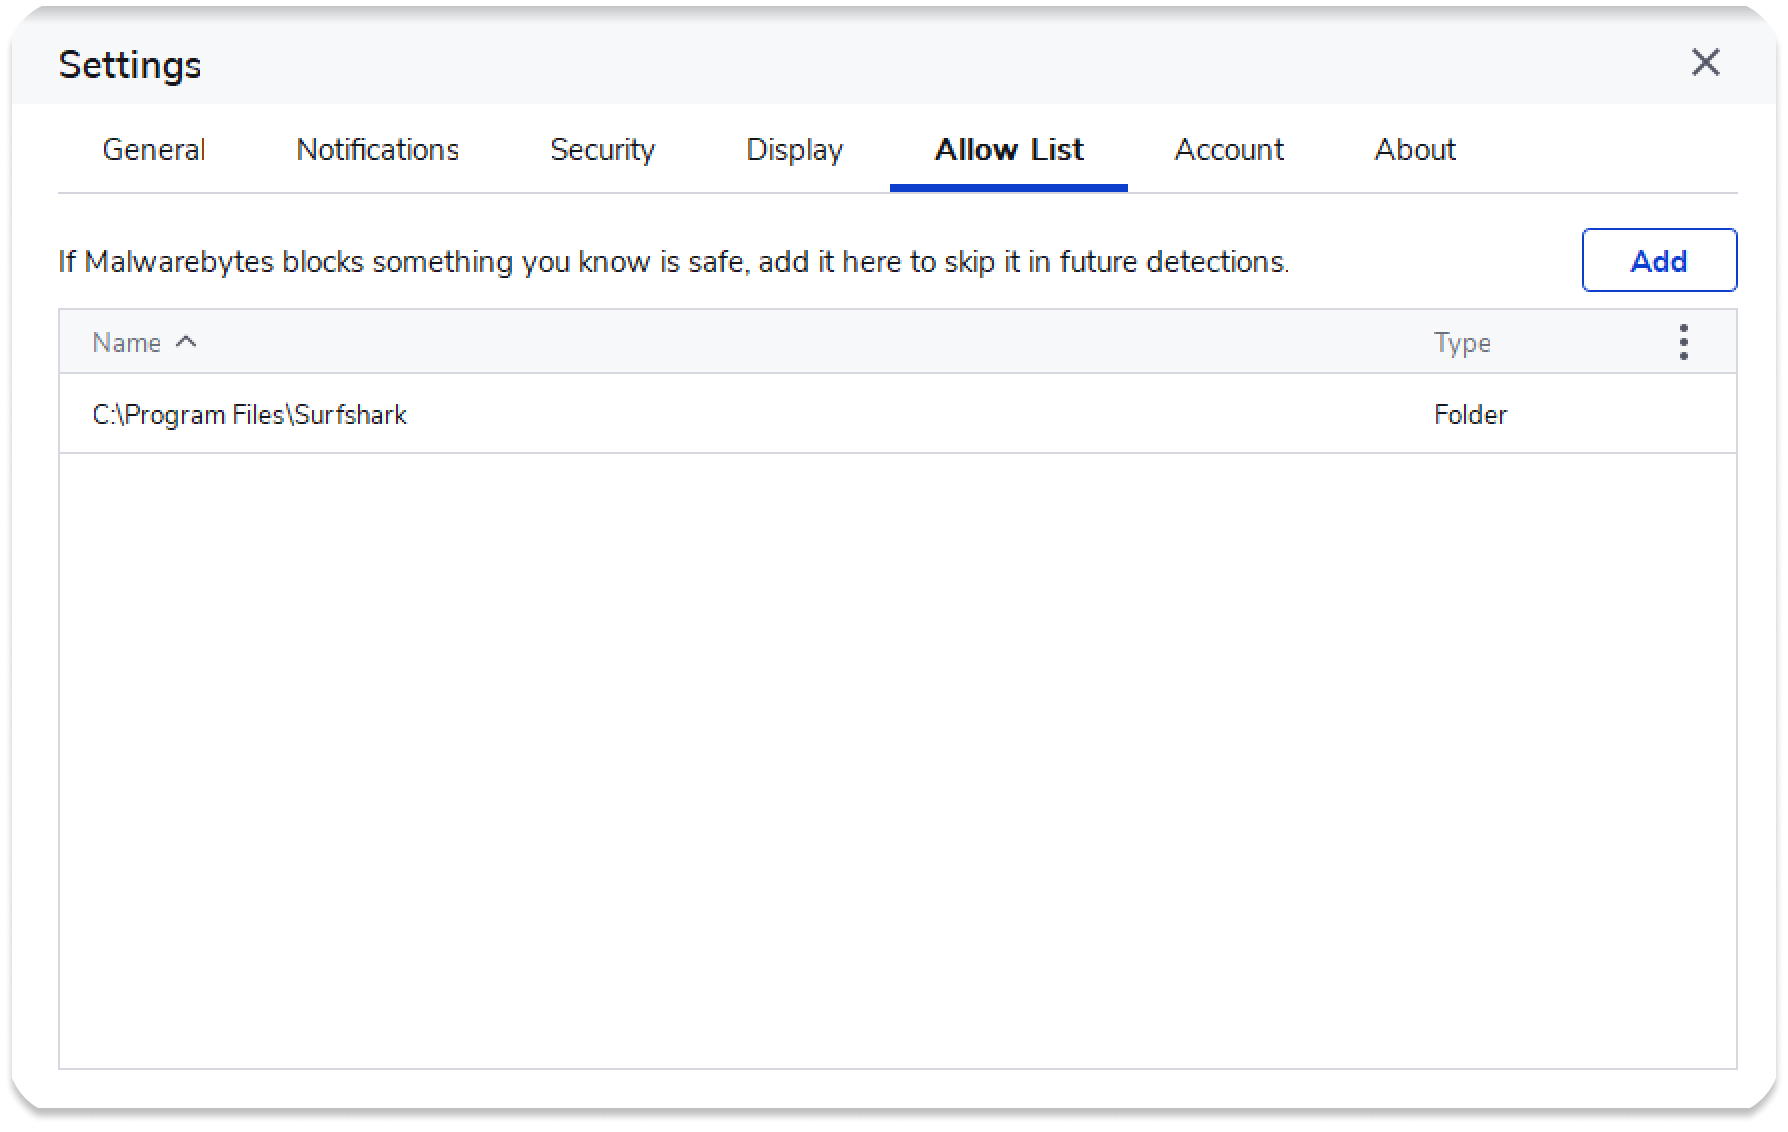Click the Type column header
Viewport: 1788px width, 1132px height.
pyautogui.click(x=1462, y=343)
